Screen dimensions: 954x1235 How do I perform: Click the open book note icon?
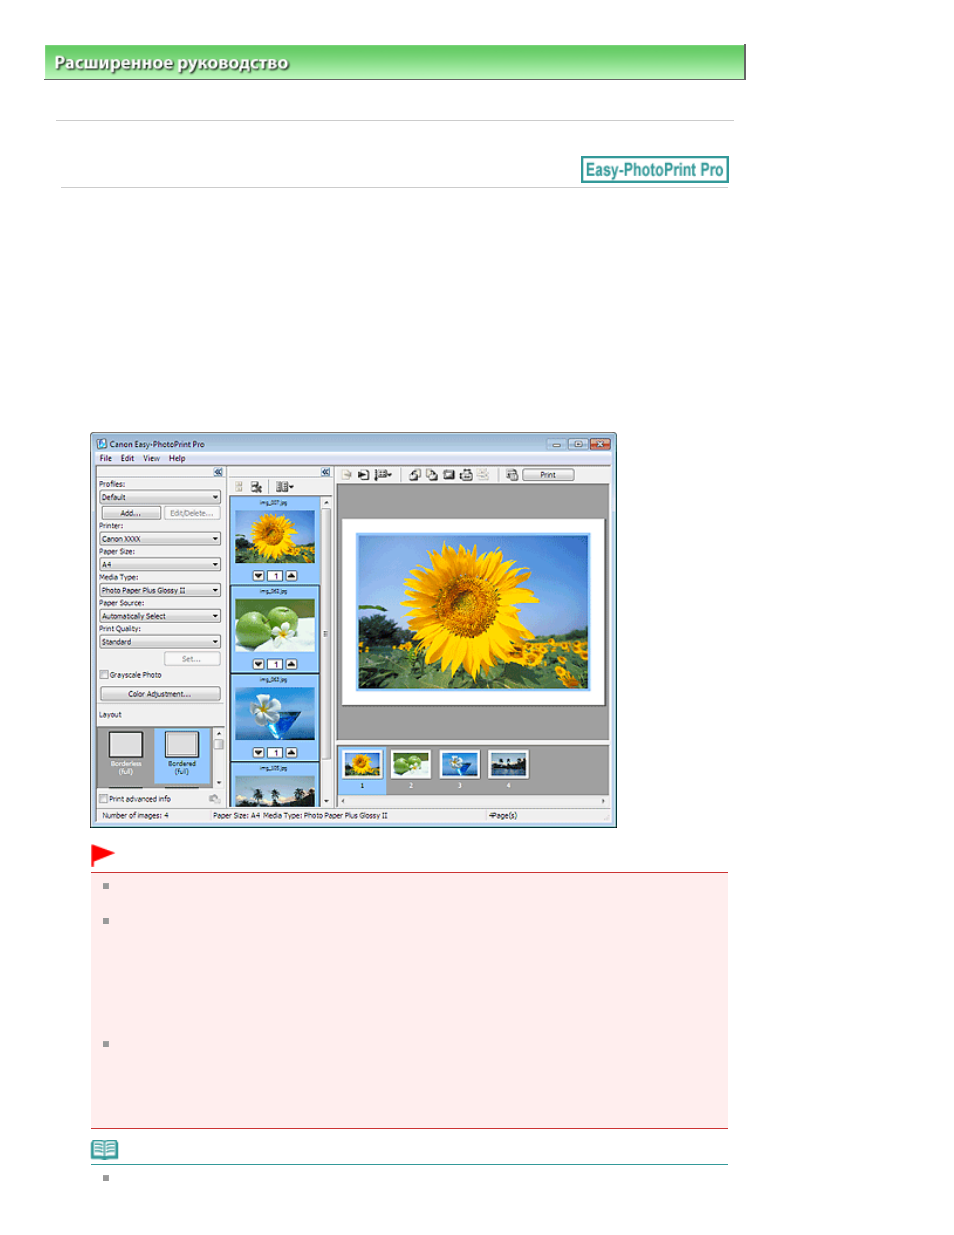tap(105, 1149)
